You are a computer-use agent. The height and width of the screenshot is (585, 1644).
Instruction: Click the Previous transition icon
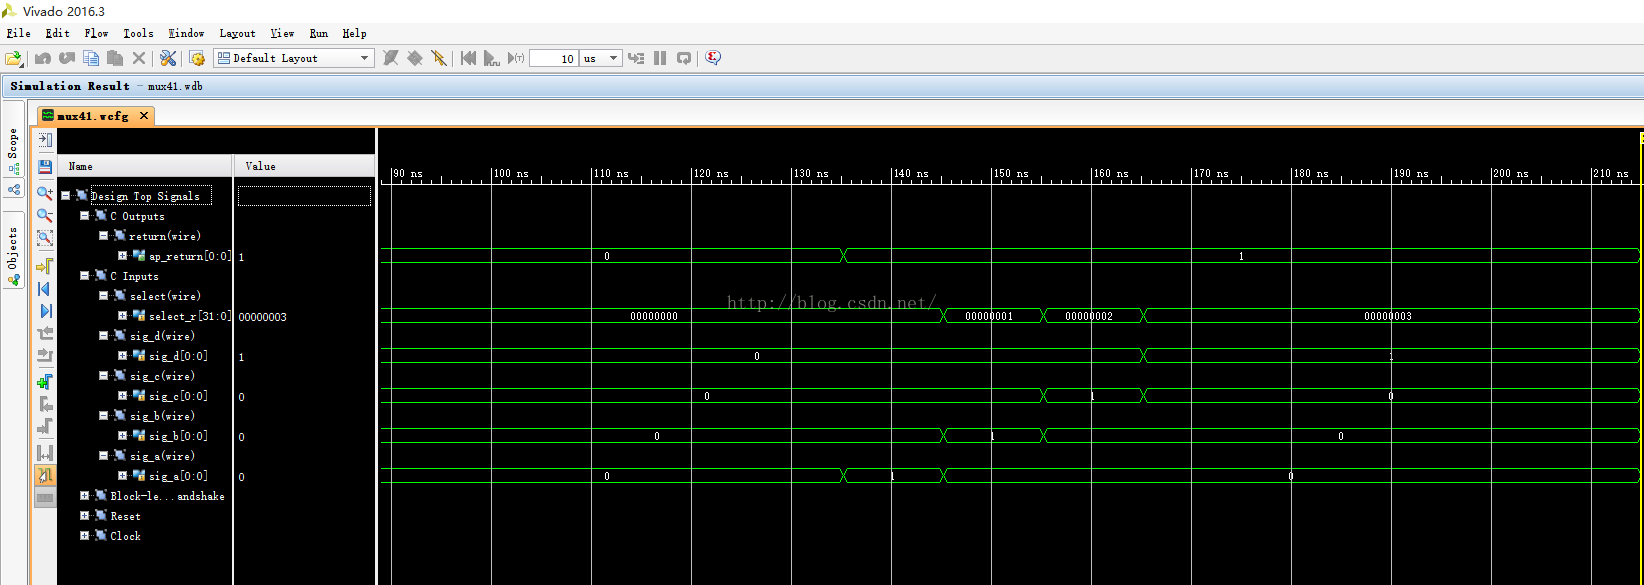(45, 333)
